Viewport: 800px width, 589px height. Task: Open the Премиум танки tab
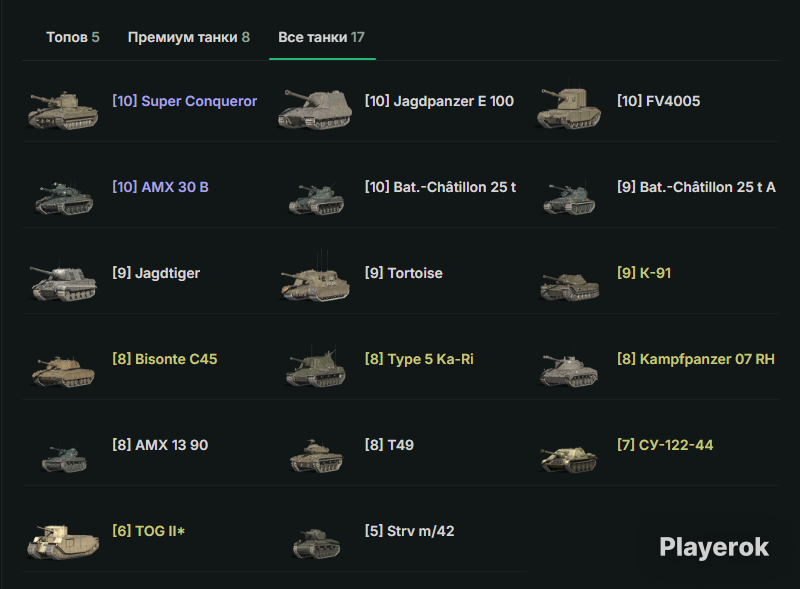189,37
